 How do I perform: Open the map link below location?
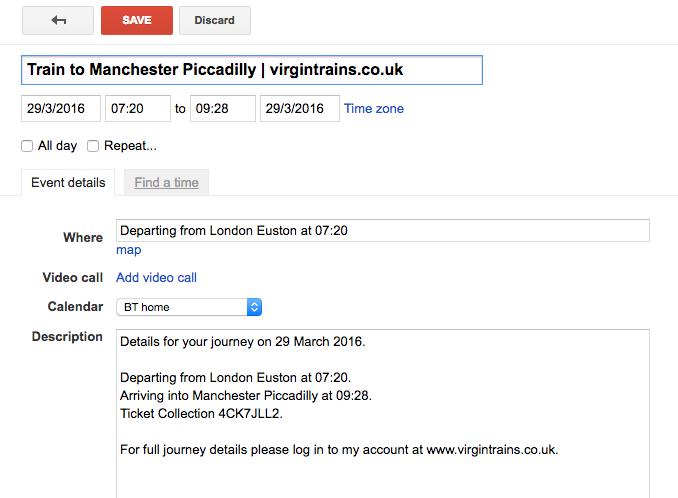129,250
